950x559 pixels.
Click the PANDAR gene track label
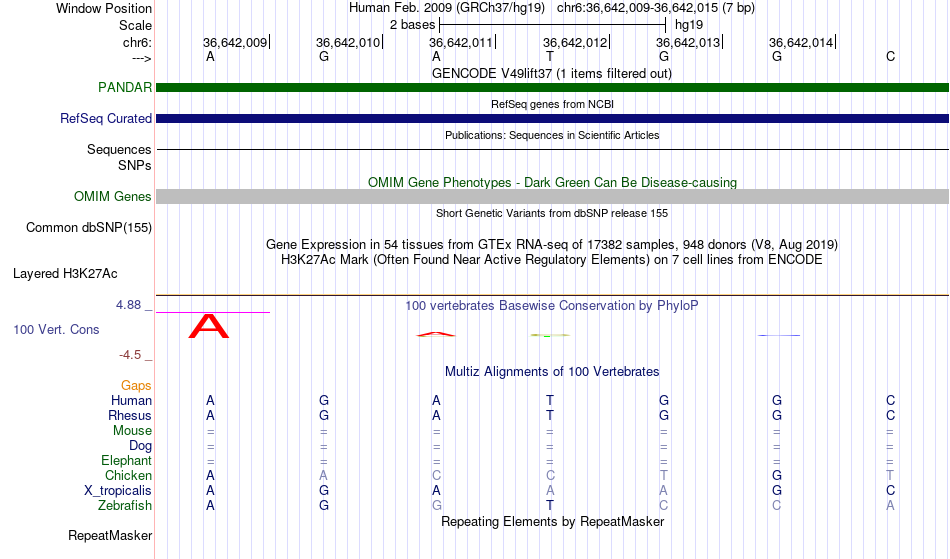(125, 87)
